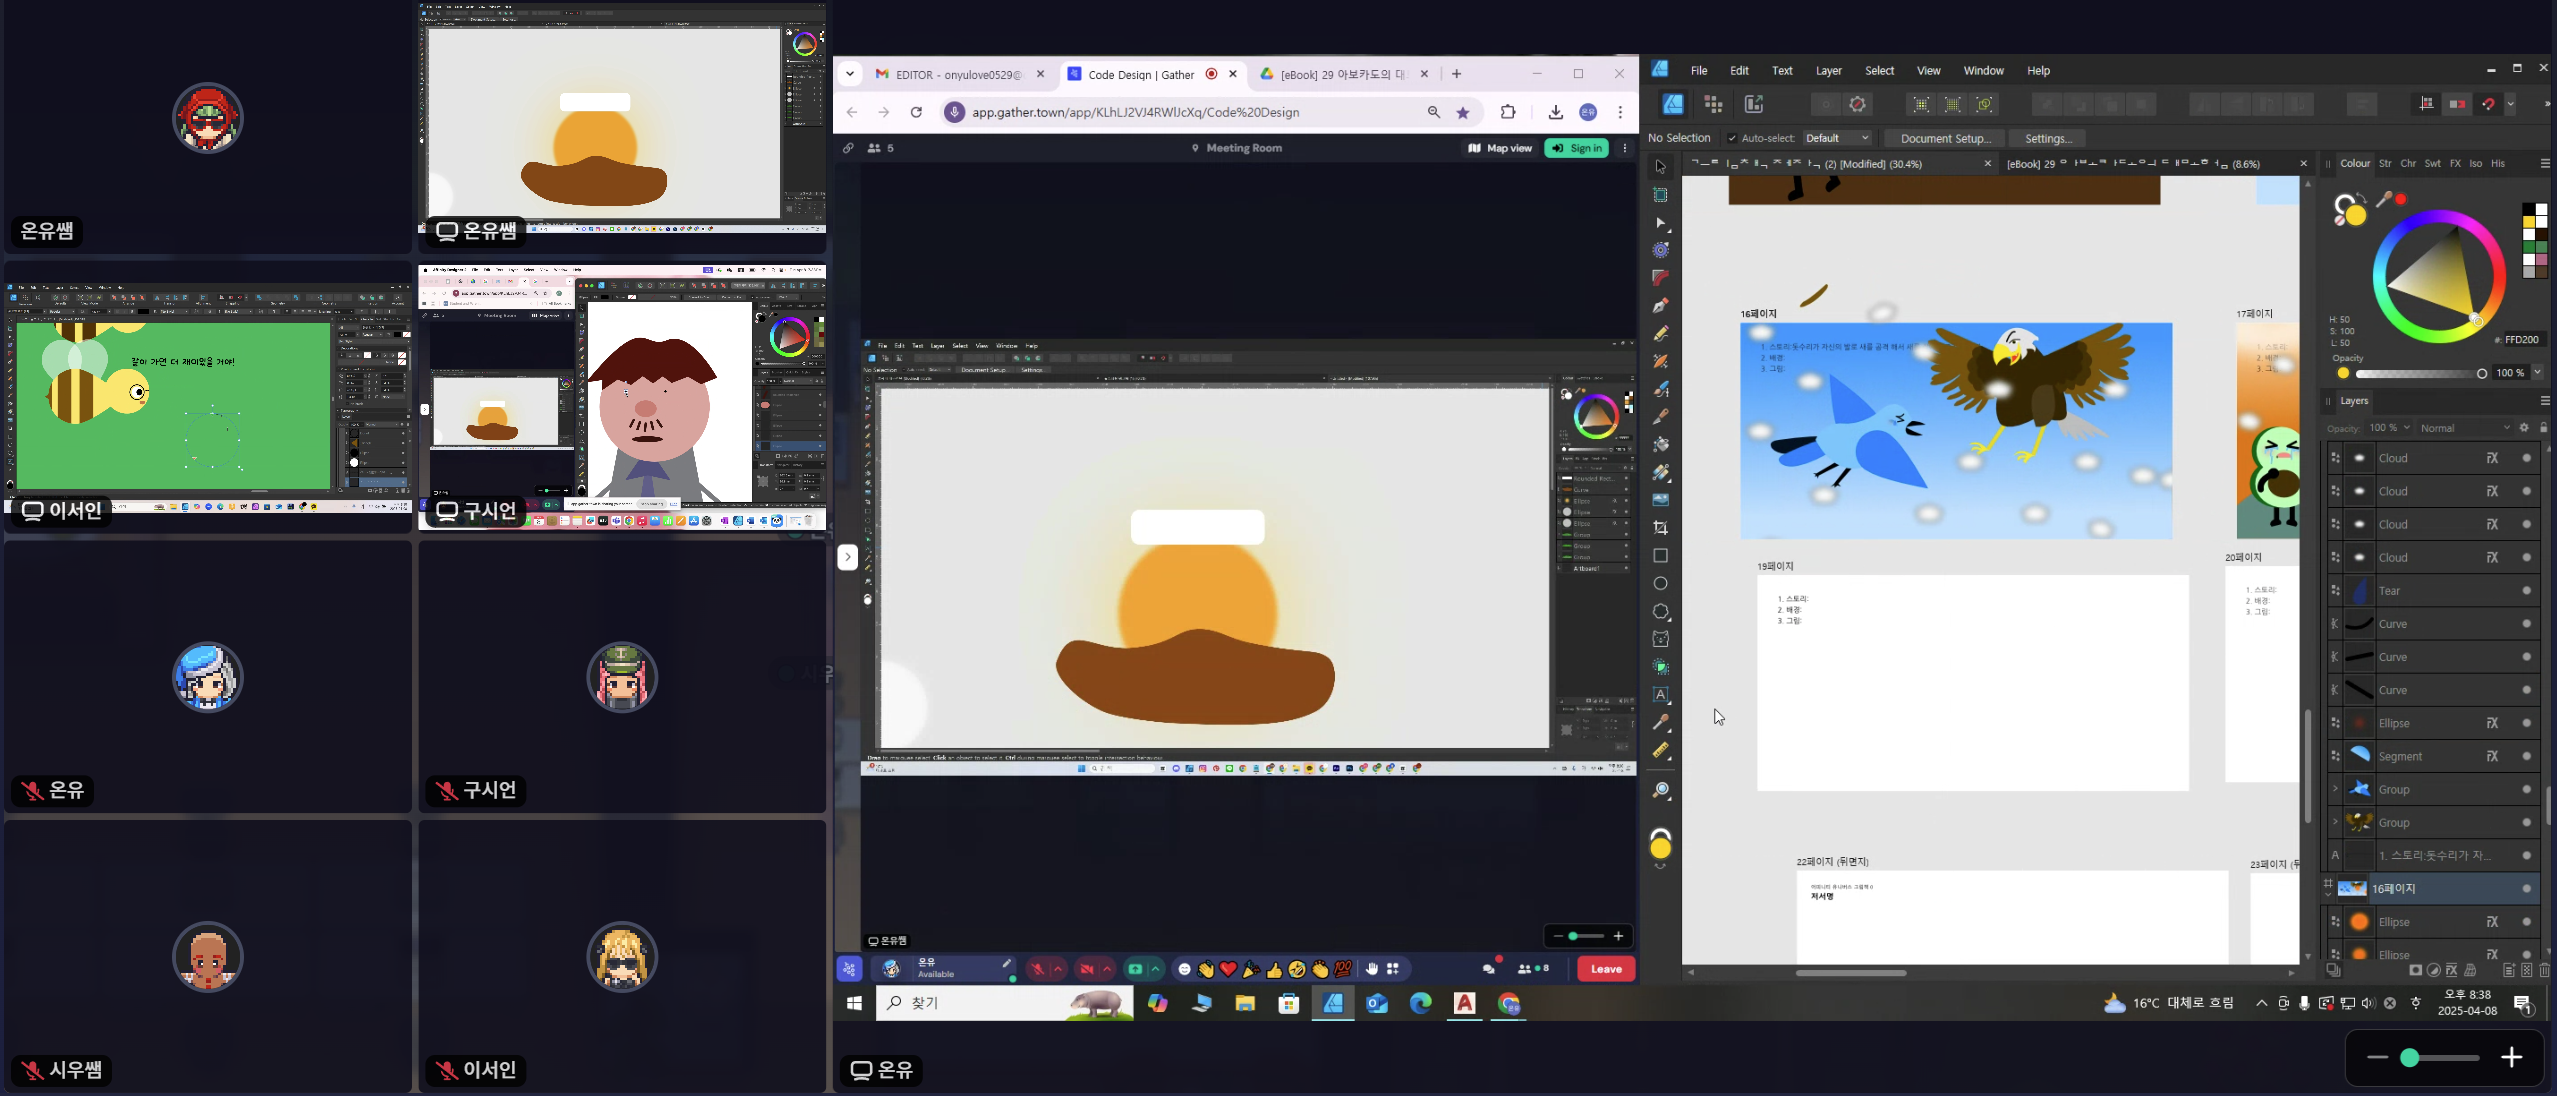
Task: Switch to the Swt swatches tab
Action: [2432, 163]
